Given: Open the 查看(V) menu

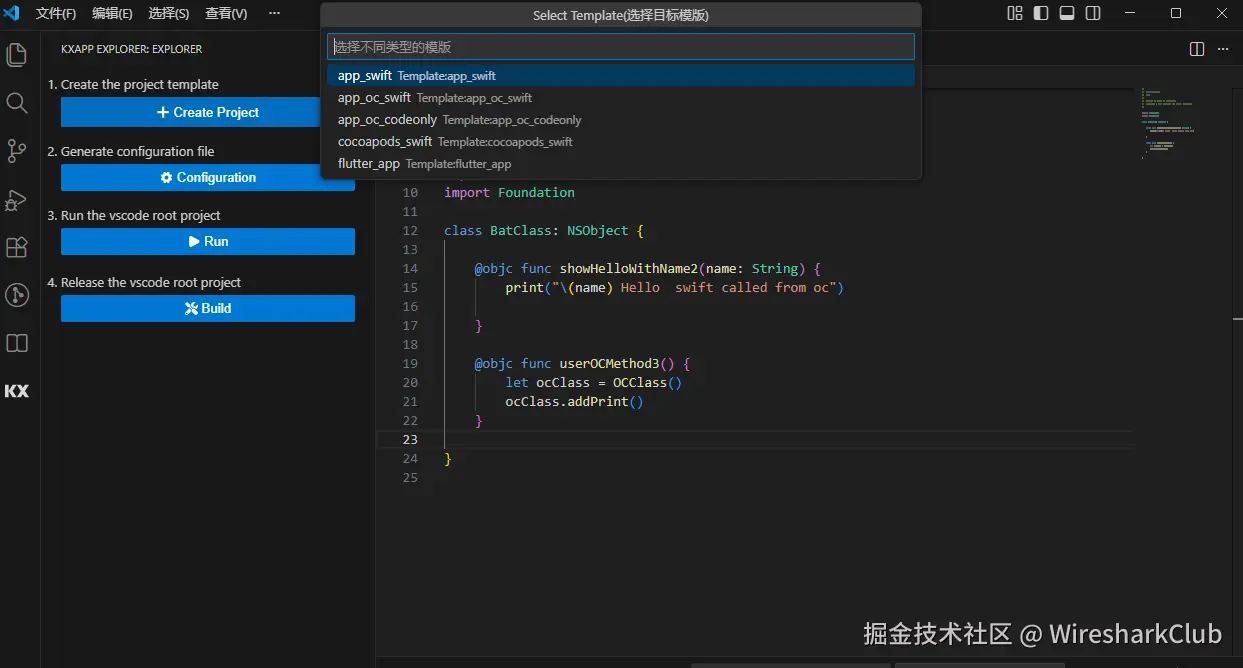Looking at the screenshot, I should (226, 14).
